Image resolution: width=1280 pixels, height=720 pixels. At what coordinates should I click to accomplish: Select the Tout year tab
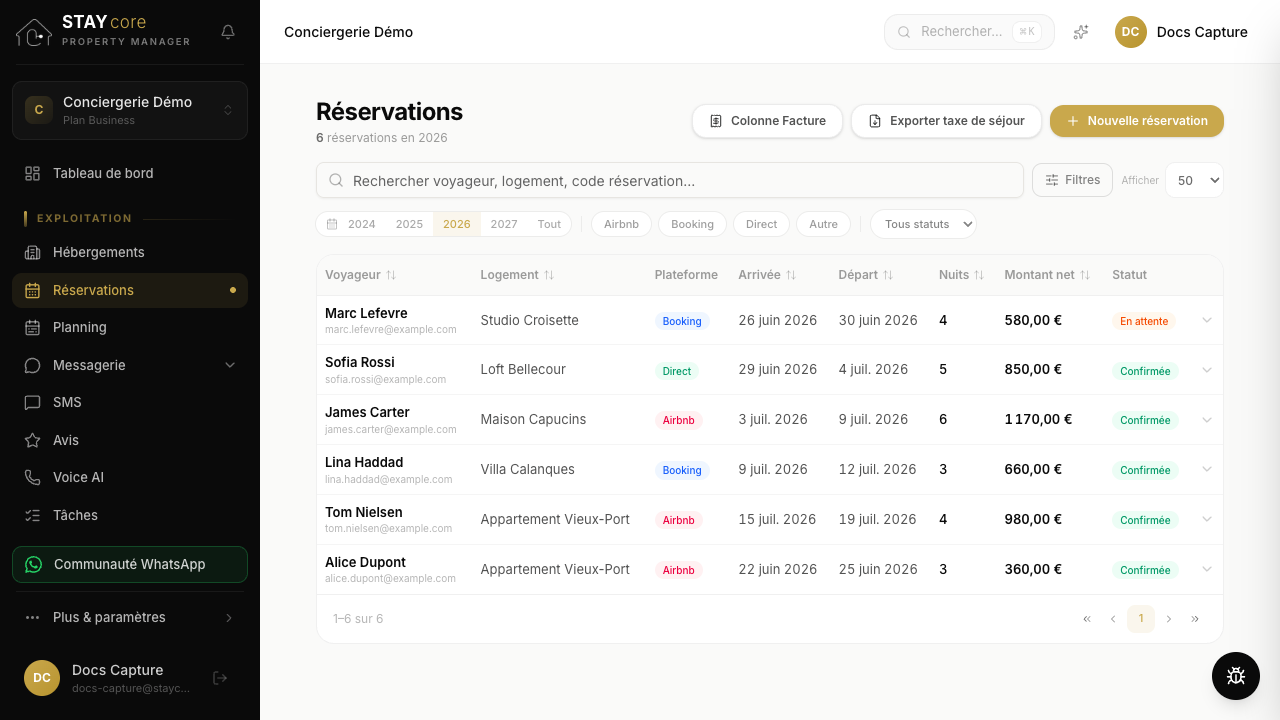click(549, 224)
